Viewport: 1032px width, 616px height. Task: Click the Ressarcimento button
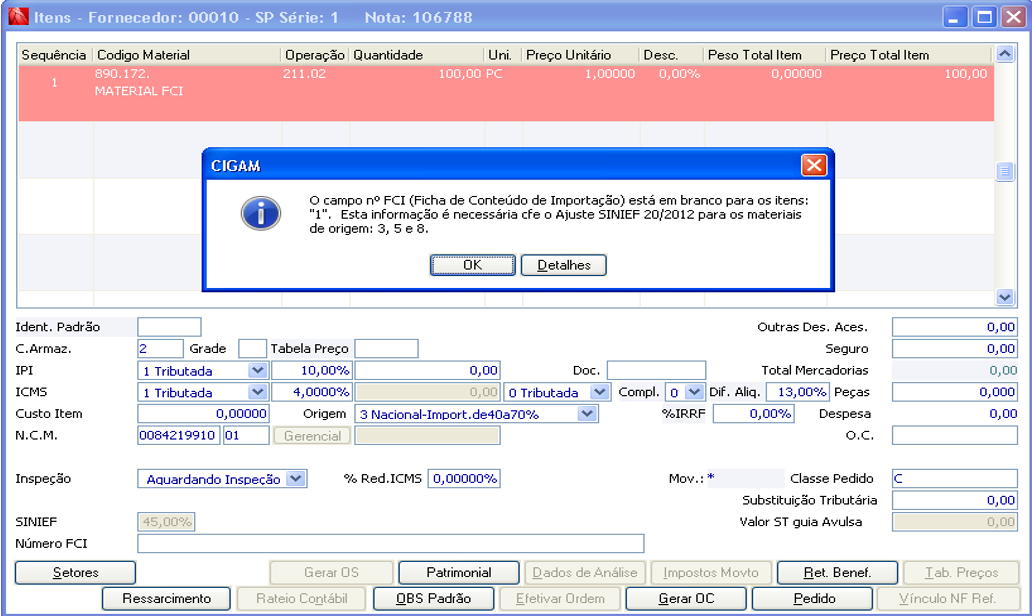point(167,598)
